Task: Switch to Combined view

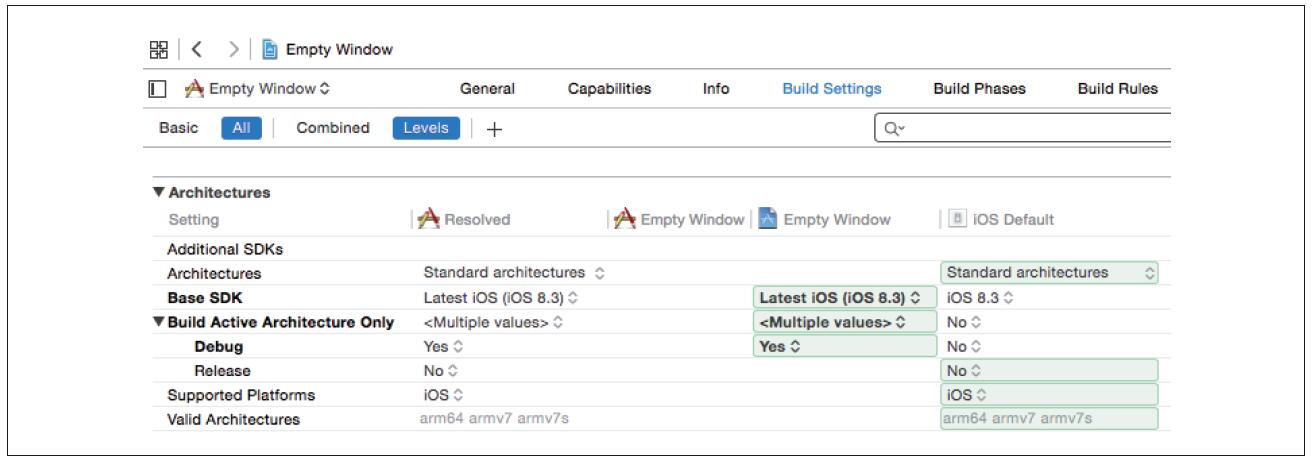Action: point(333,128)
